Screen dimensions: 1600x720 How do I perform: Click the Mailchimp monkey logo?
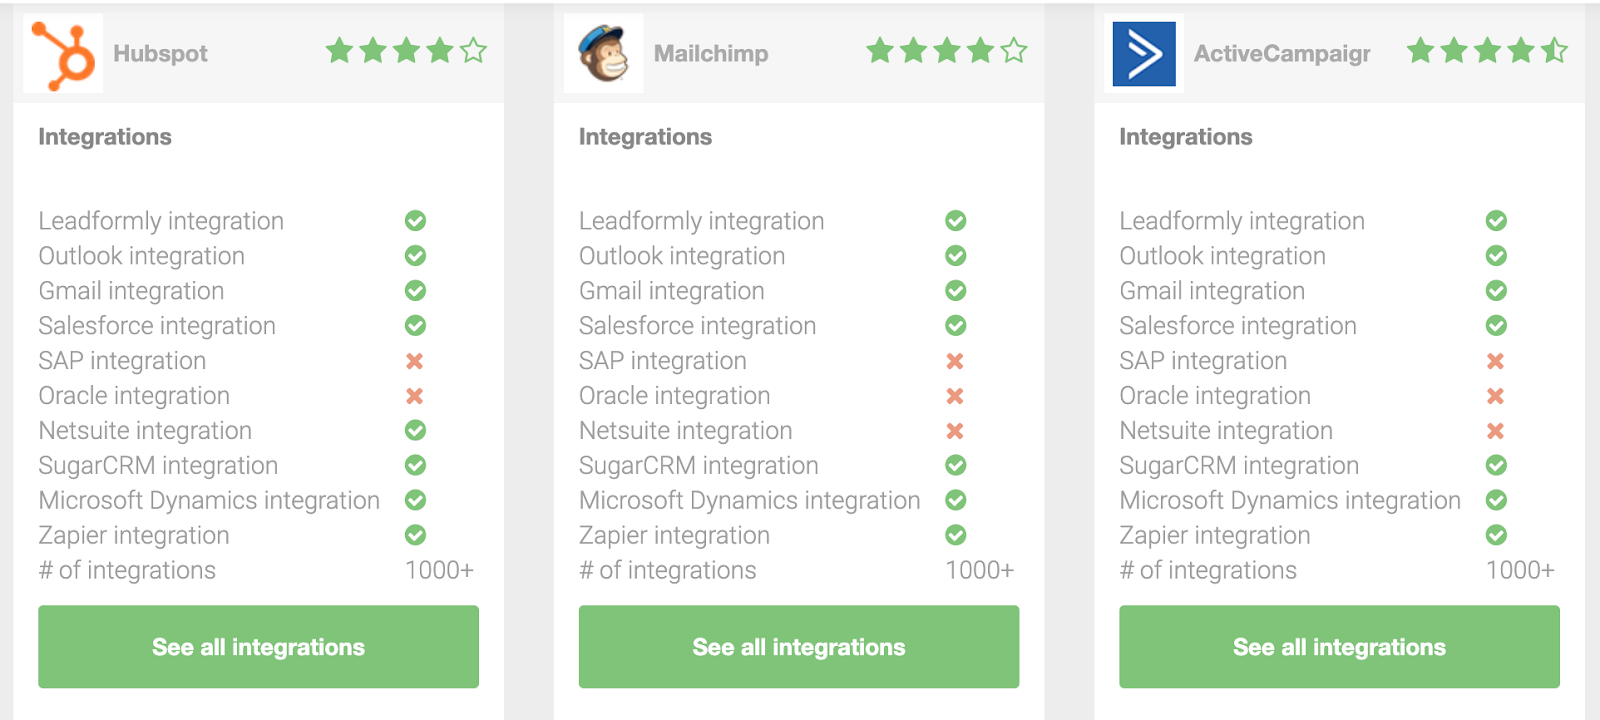pos(604,54)
